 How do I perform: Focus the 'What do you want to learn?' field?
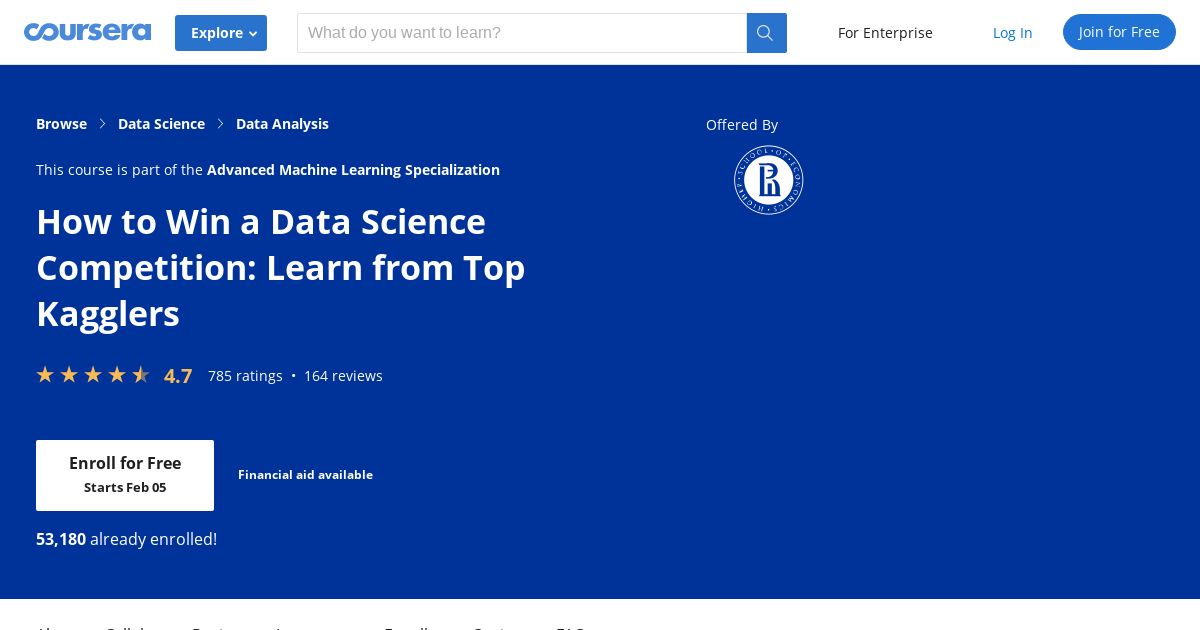[x=521, y=33]
